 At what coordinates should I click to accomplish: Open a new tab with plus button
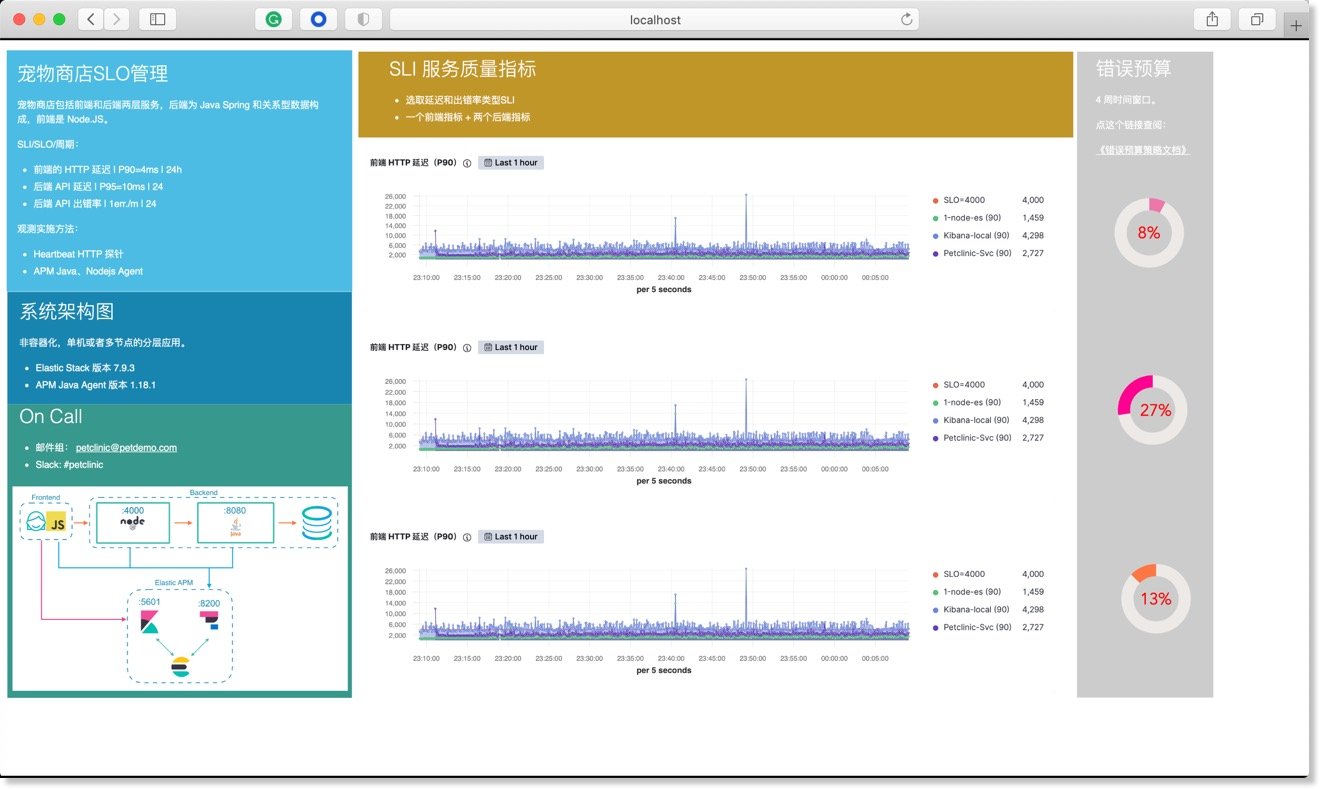coord(1296,26)
